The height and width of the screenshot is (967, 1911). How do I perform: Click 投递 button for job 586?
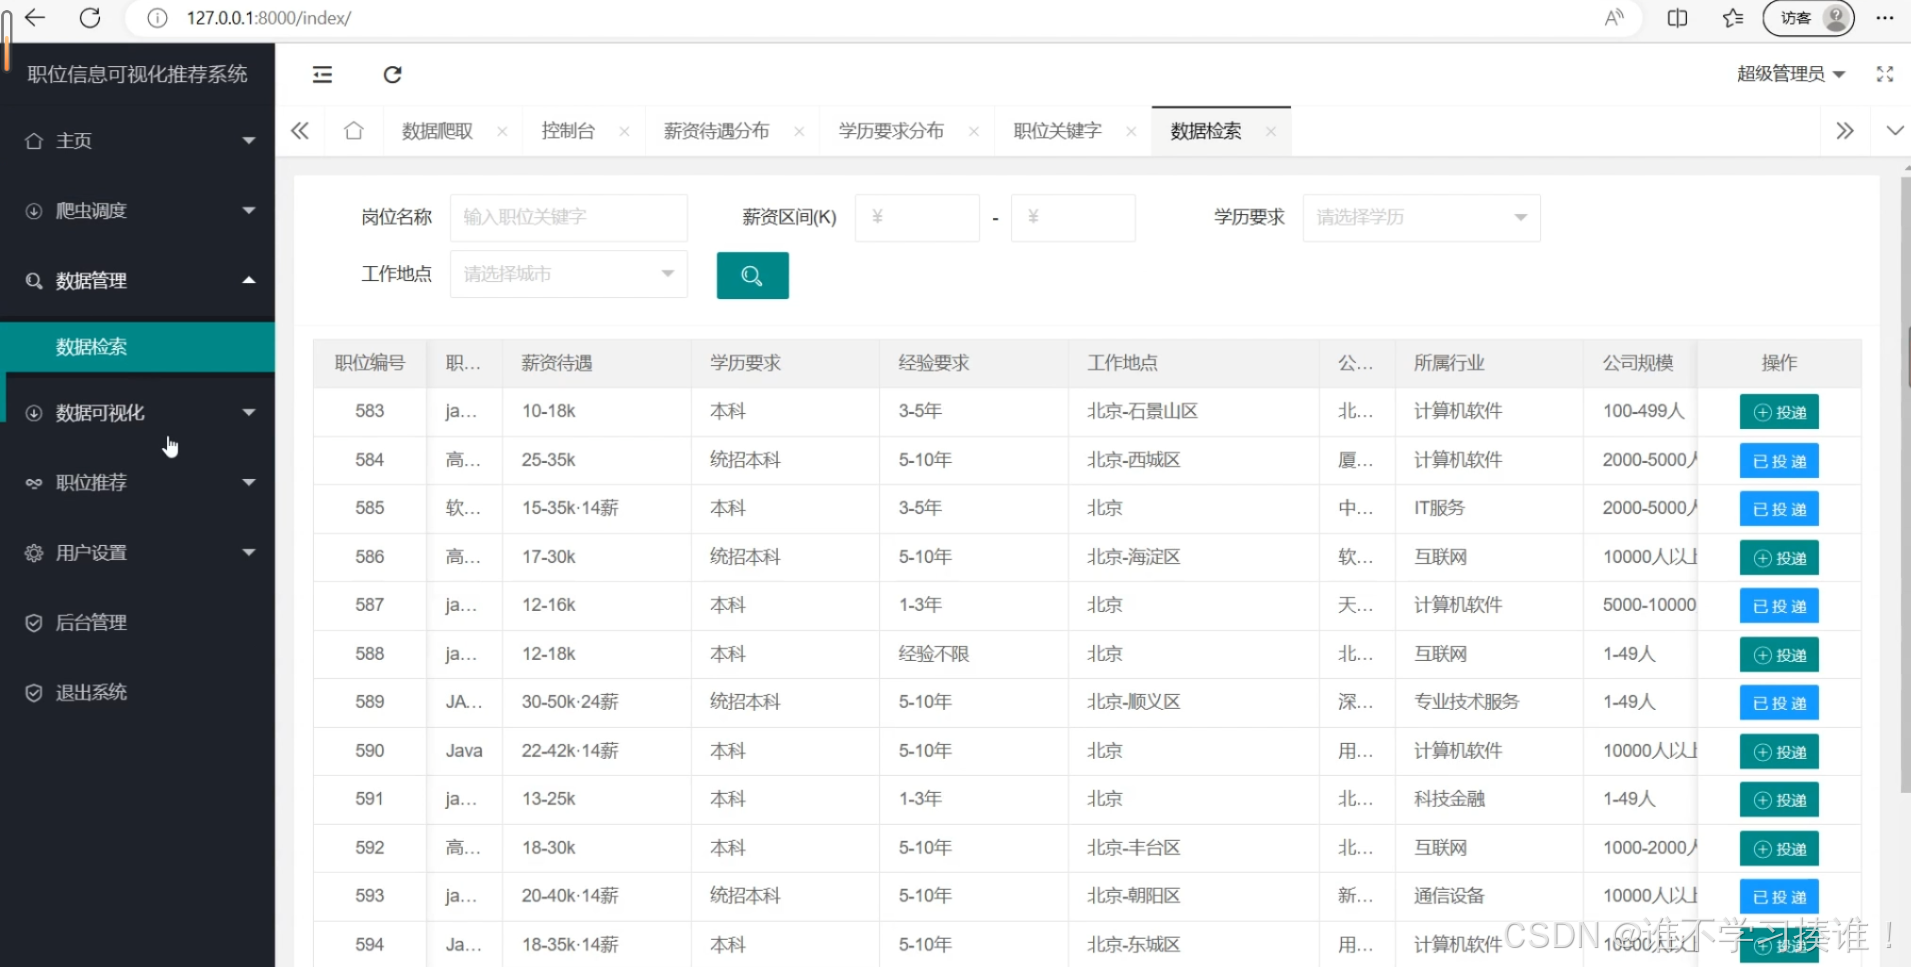point(1779,558)
